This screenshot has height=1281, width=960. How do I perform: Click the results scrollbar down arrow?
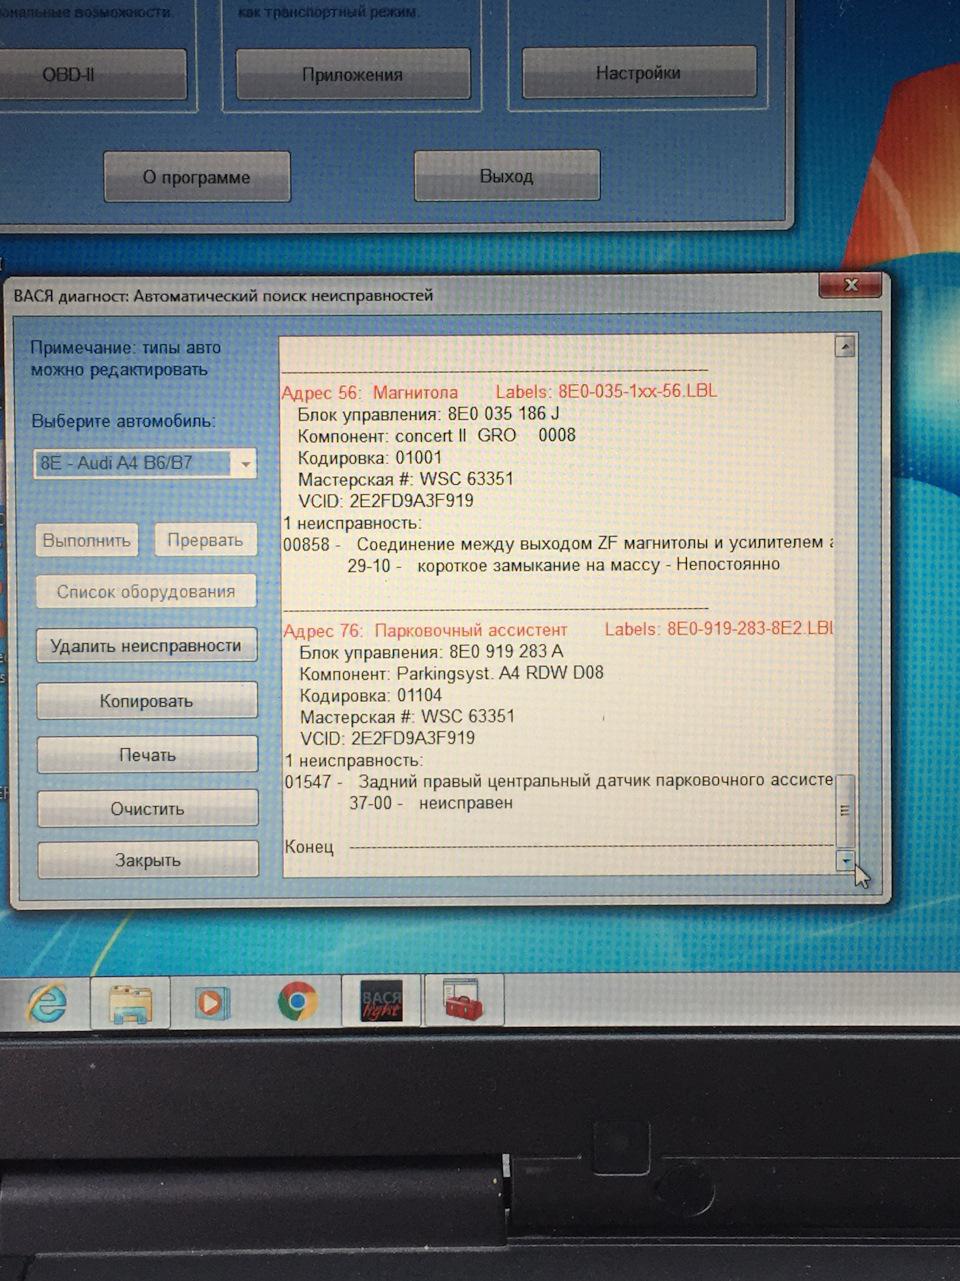pyautogui.click(x=846, y=861)
